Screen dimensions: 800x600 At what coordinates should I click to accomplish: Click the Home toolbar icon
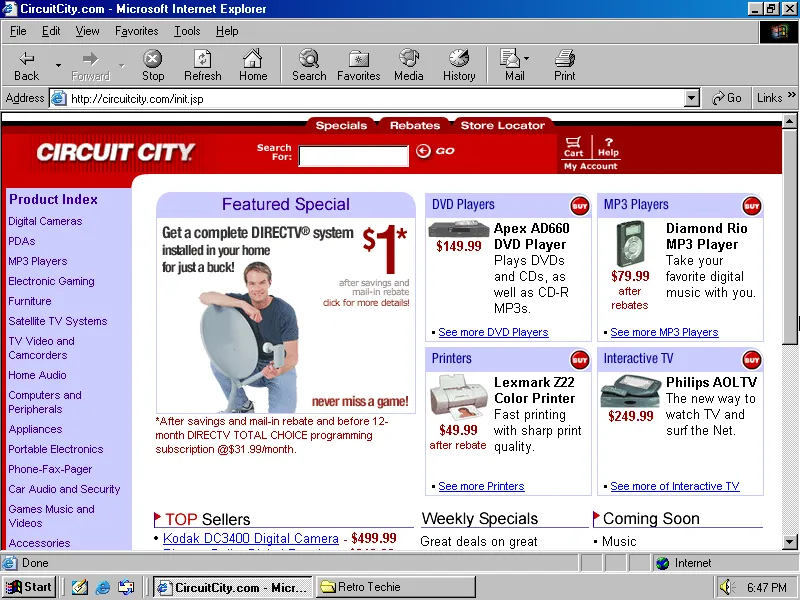point(253,65)
